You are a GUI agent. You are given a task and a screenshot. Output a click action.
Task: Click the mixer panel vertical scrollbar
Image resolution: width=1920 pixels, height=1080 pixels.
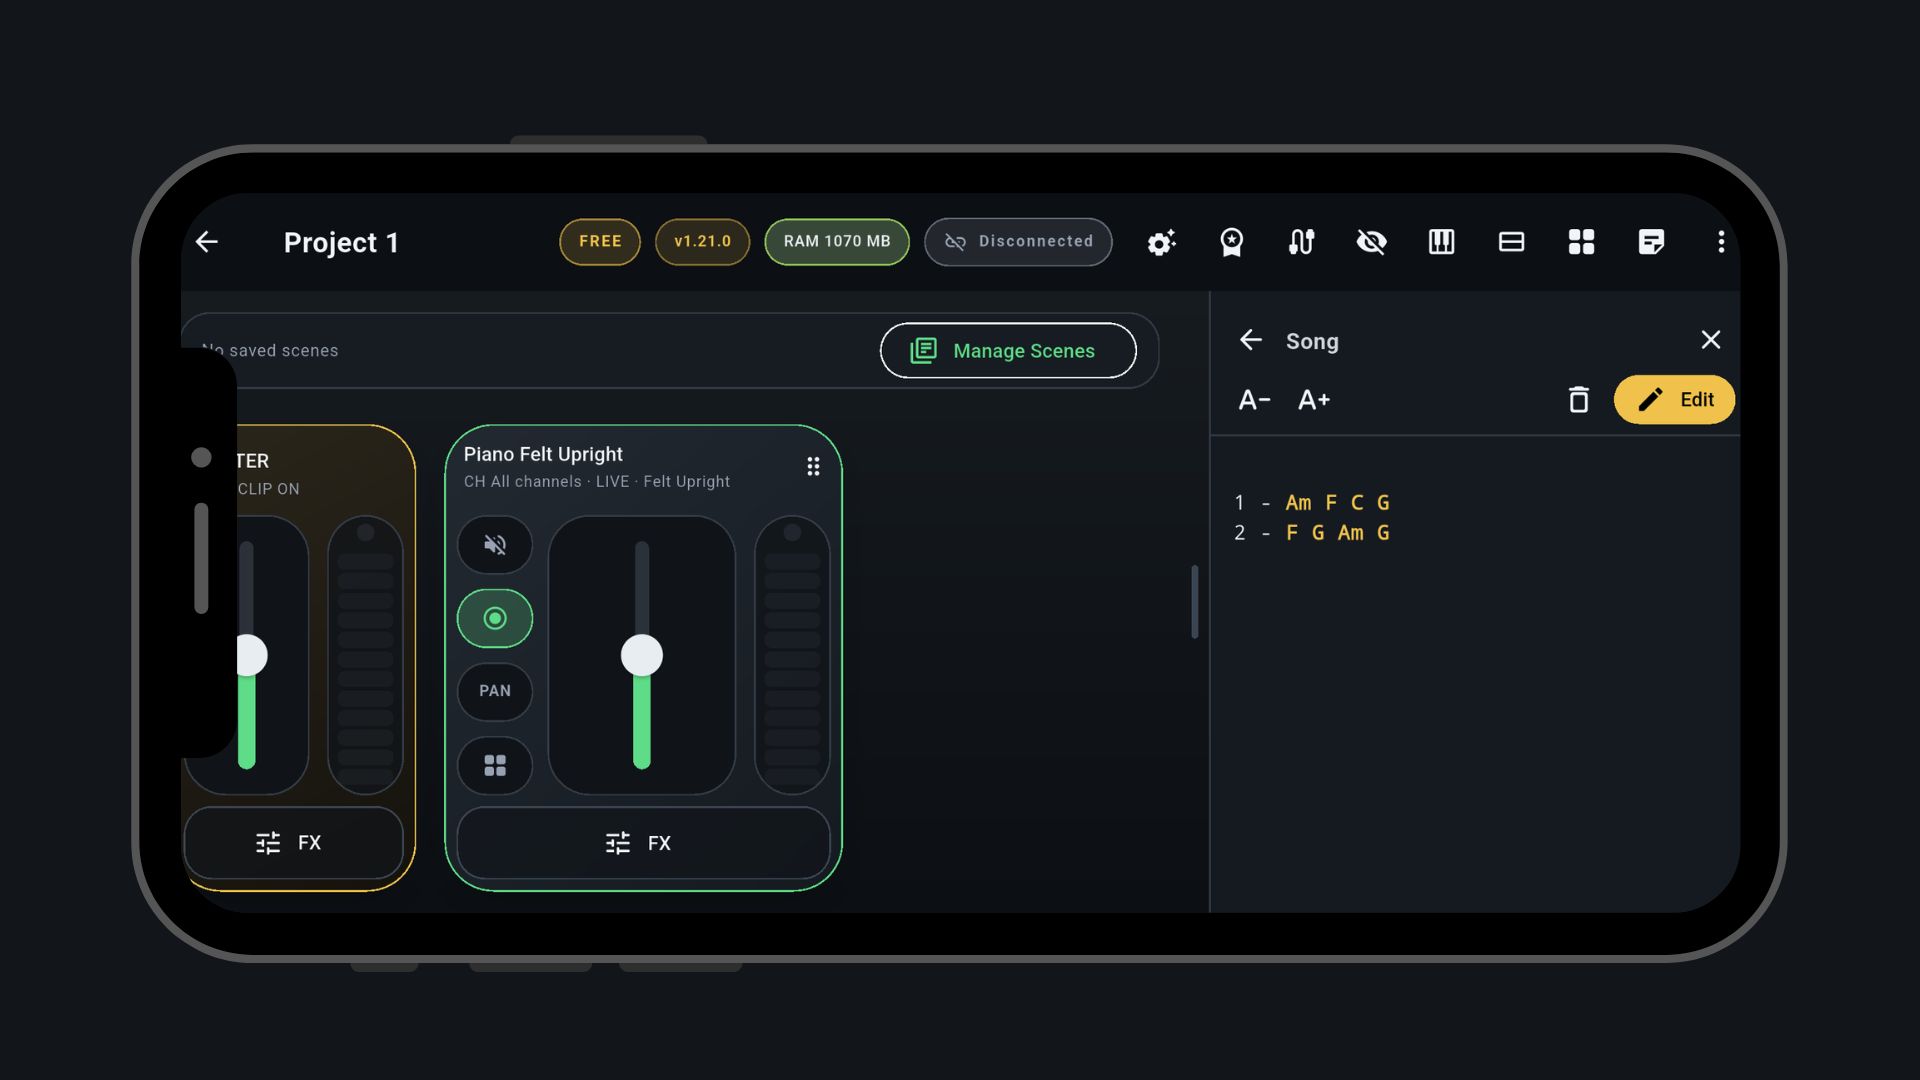1194,602
